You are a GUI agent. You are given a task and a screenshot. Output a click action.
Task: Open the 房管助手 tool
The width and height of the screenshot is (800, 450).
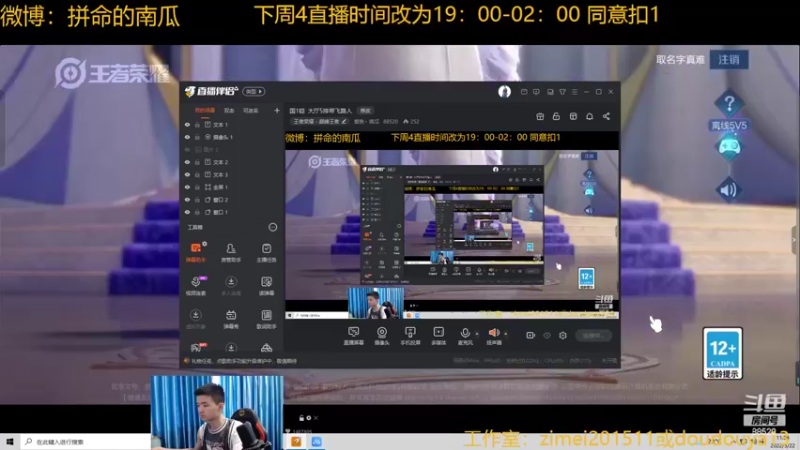231,252
